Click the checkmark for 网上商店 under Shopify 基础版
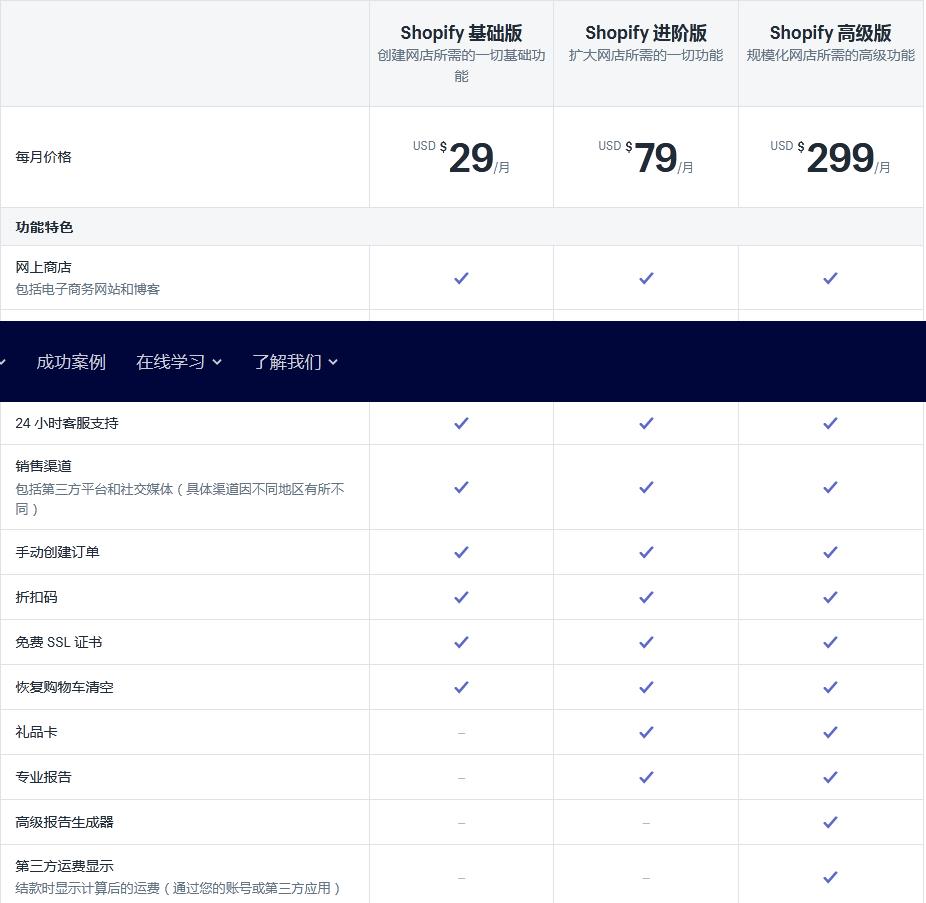Screen dimensions: 926x903 pos(461,278)
